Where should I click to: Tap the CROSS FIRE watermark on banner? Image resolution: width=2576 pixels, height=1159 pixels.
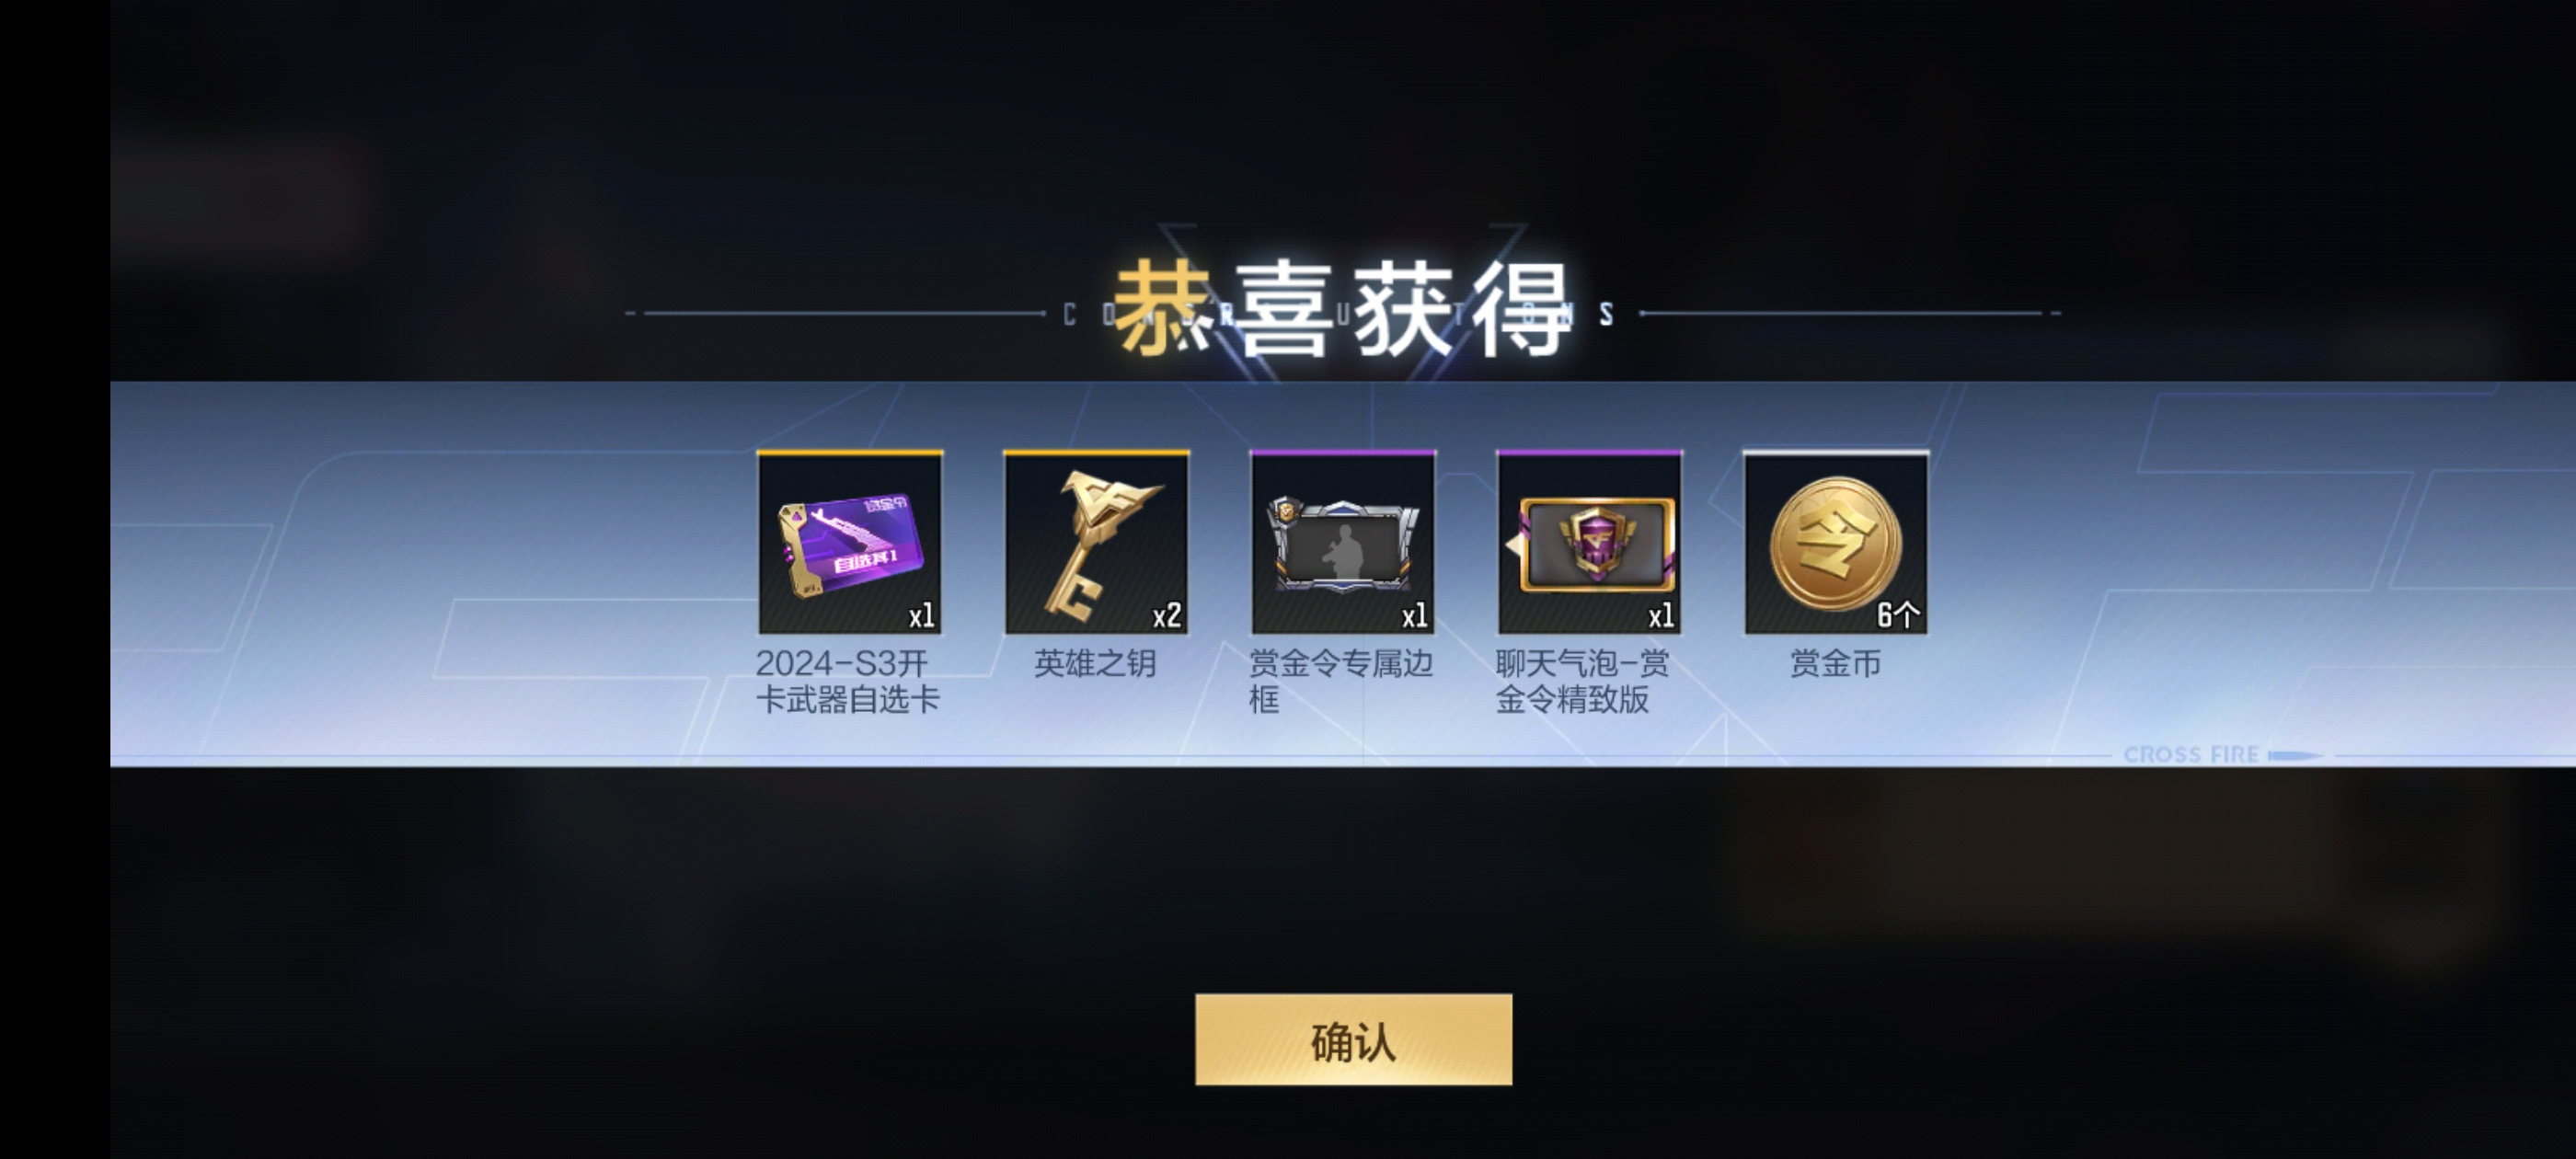(x=2191, y=754)
